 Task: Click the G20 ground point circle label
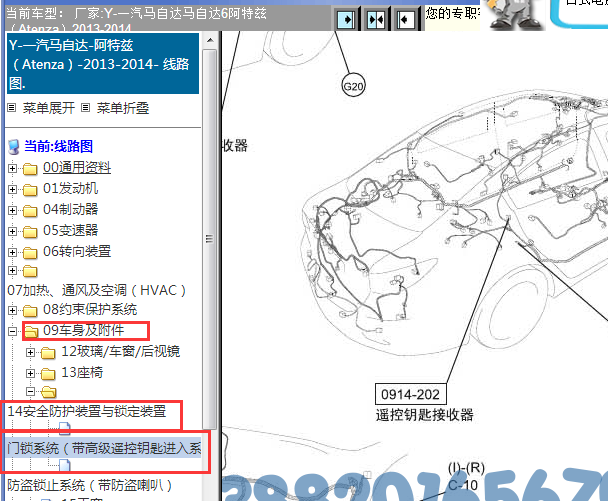click(x=353, y=86)
